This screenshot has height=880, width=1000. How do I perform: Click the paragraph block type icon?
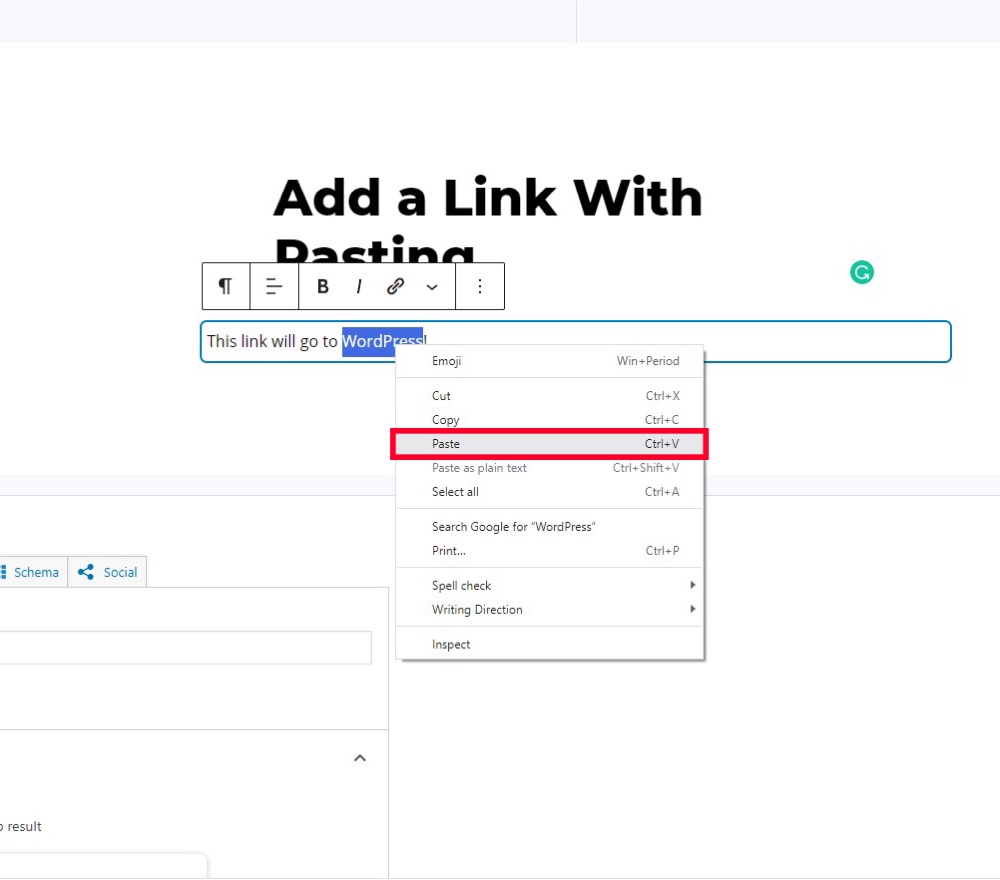coord(225,286)
